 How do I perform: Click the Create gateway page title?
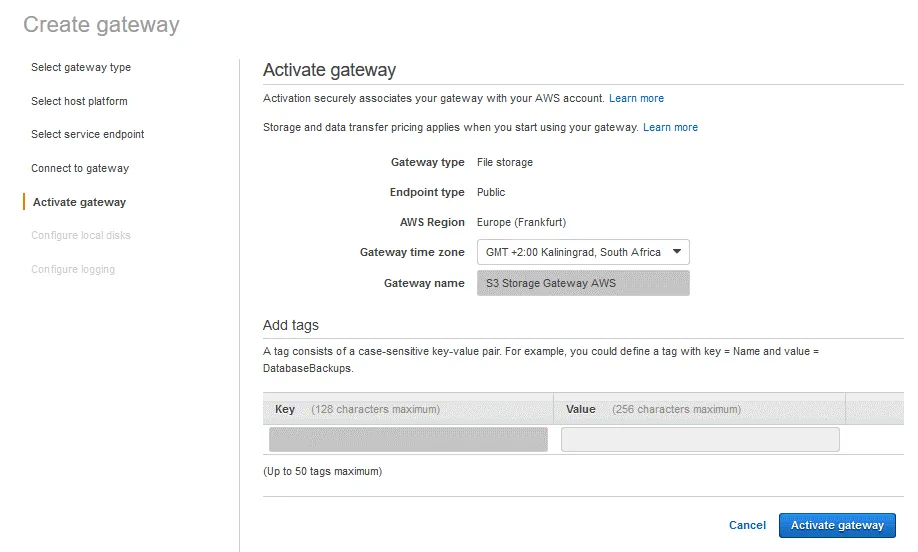[x=101, y=24]
